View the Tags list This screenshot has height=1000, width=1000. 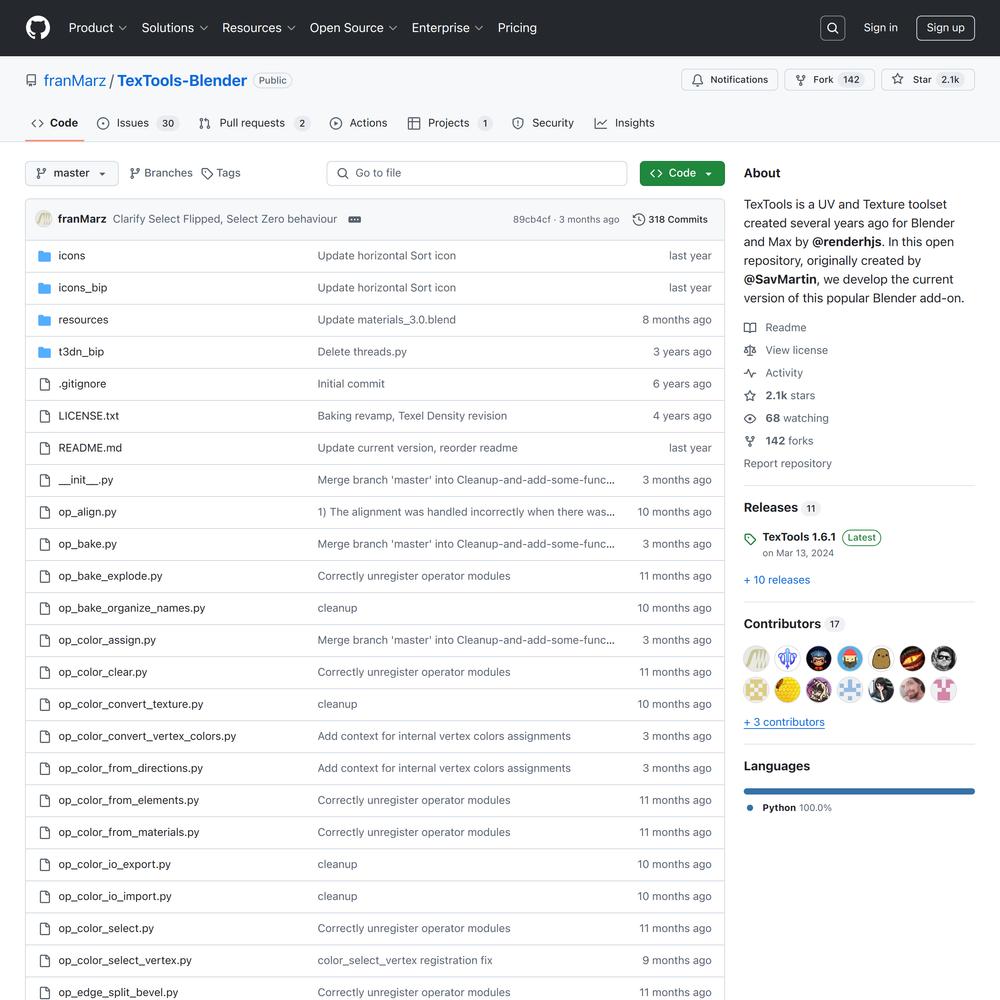pos(221,173)
